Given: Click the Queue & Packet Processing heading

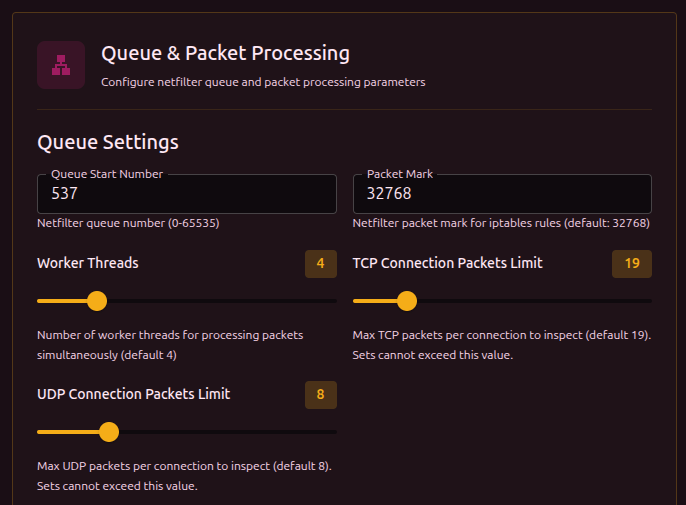Looking at the screenshot, I should [225, 53].
